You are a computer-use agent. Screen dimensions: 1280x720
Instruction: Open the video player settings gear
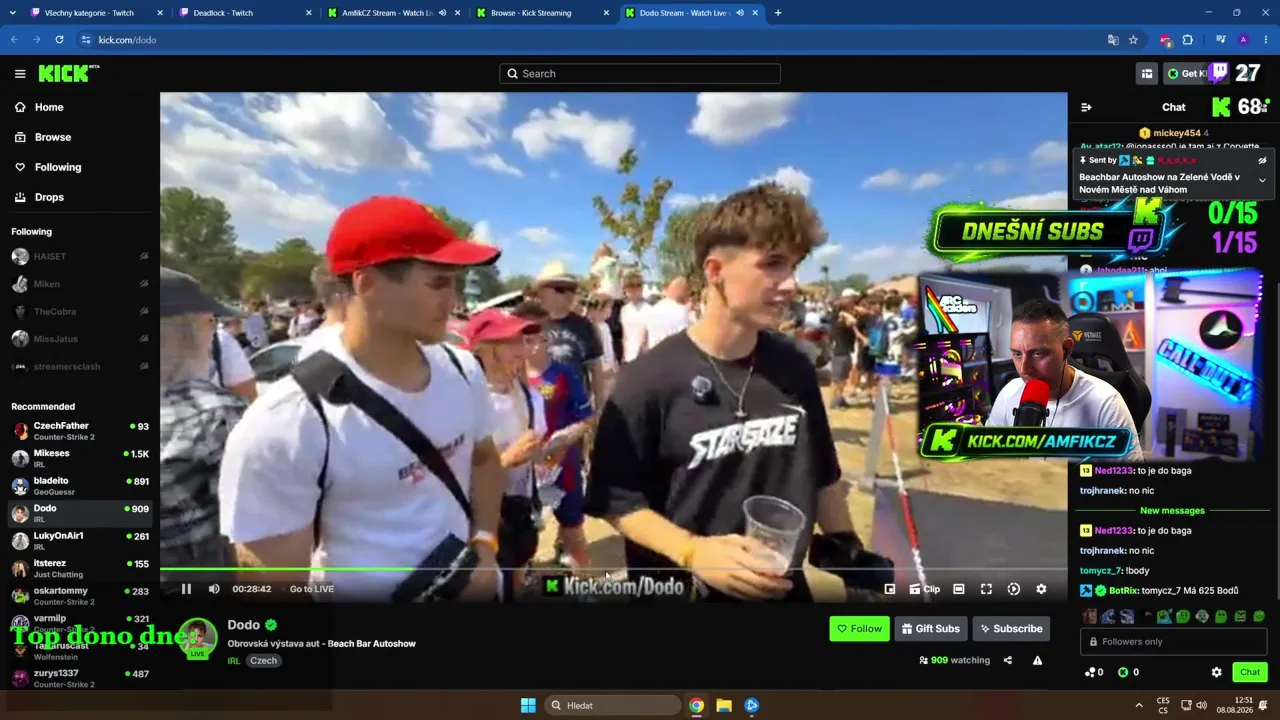(x=1041, y=589)
